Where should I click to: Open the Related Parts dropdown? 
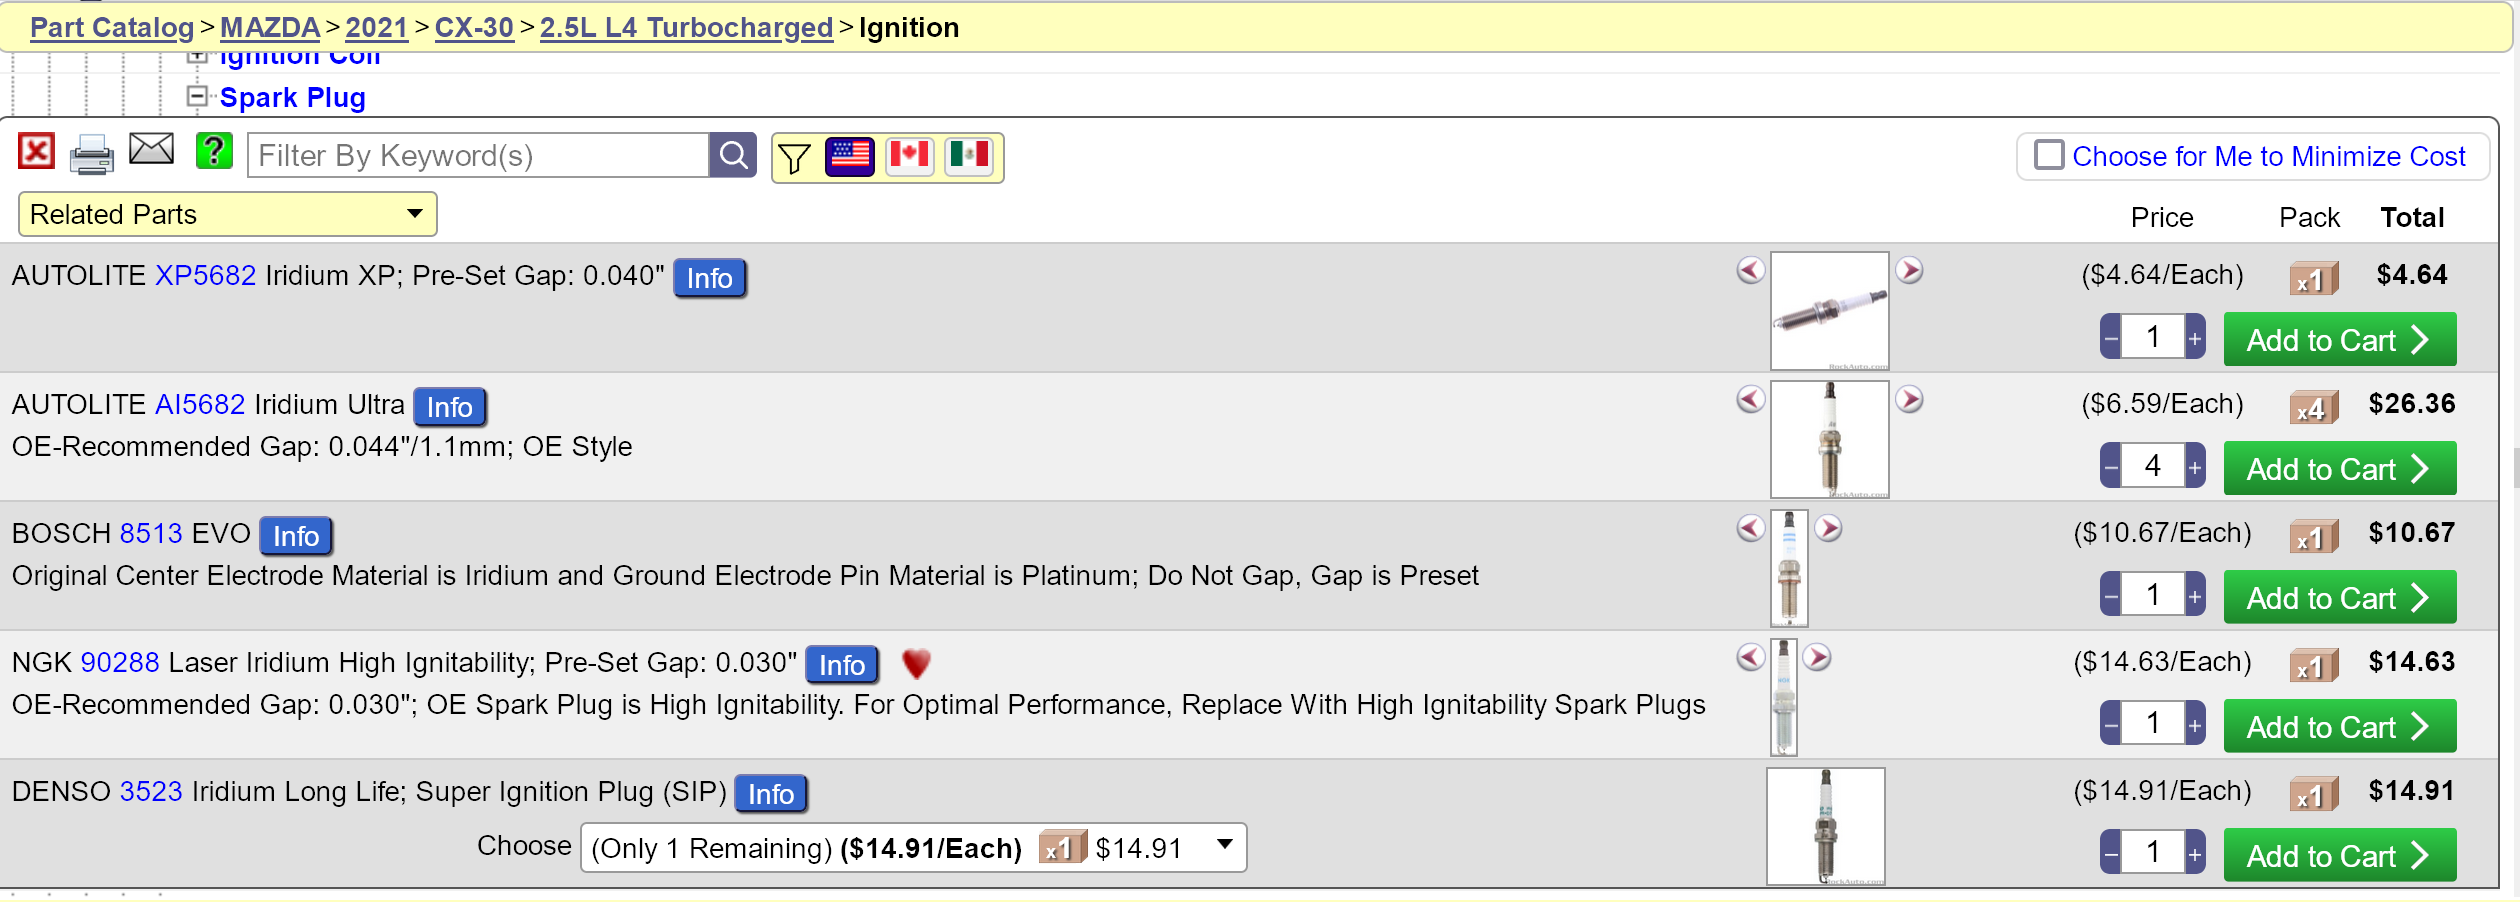pyautogui.click(x=228, y=214)
